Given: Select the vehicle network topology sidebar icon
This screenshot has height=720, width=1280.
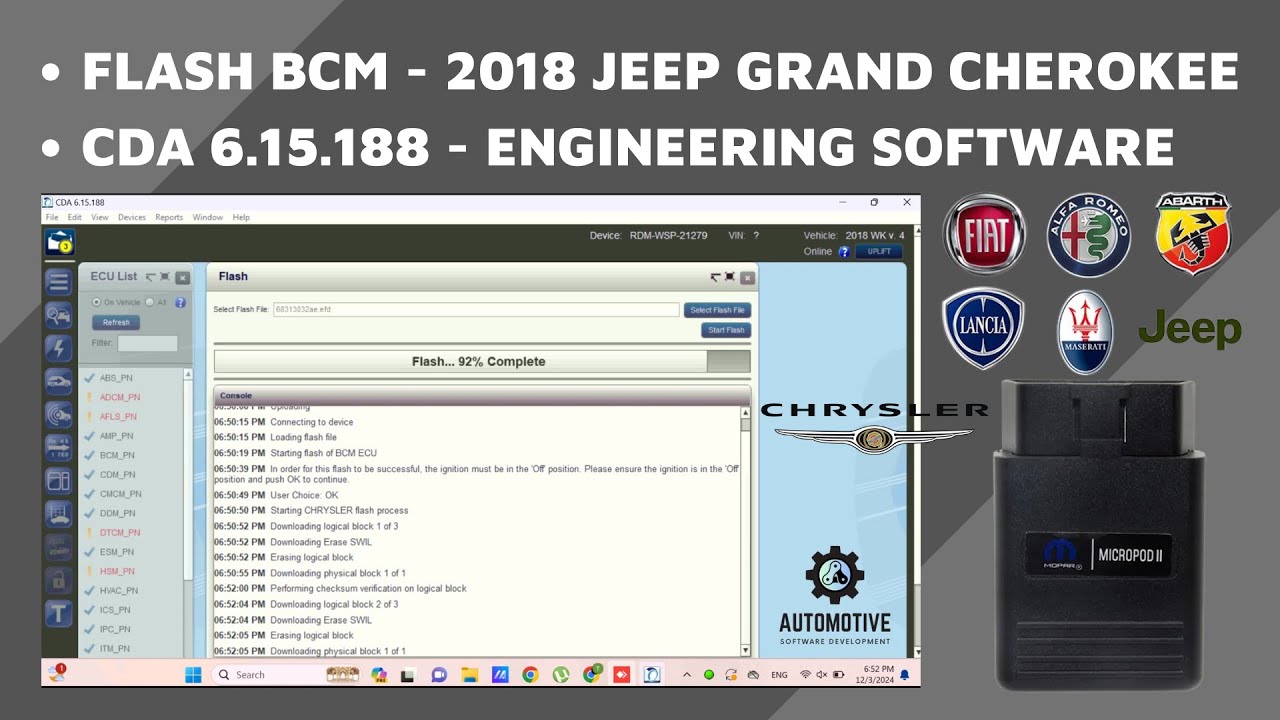Looking at the screenshot, I should pyautogui.click(x=59, y=513).
